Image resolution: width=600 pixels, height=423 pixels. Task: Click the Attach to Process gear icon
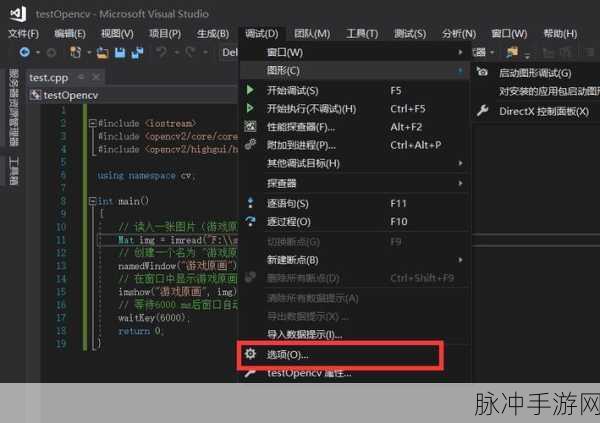coord(250,145)
